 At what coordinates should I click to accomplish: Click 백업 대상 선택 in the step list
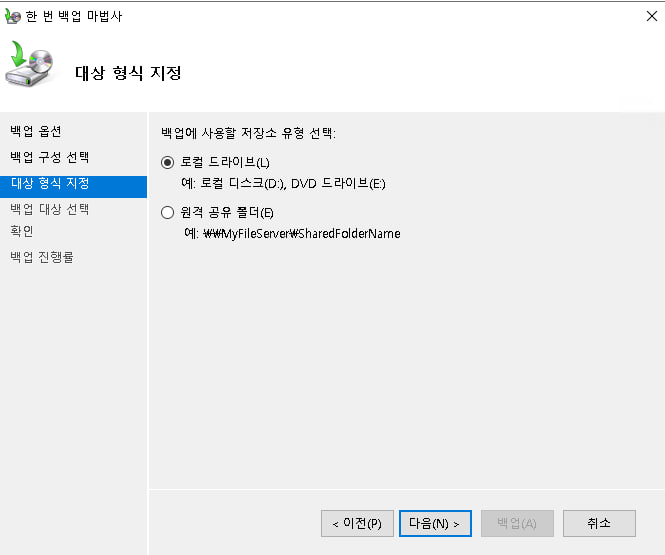point(50,209)
